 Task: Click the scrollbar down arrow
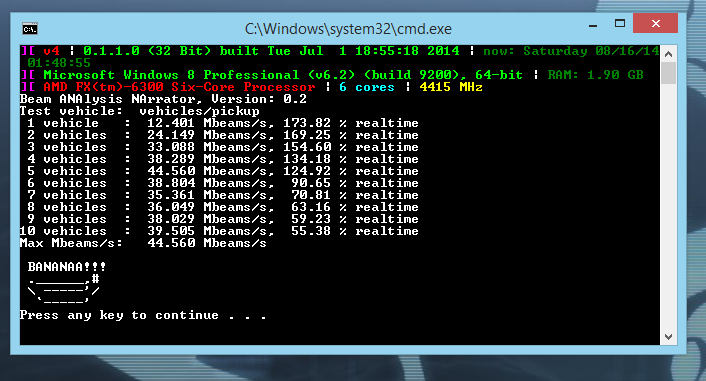point(668,337)
